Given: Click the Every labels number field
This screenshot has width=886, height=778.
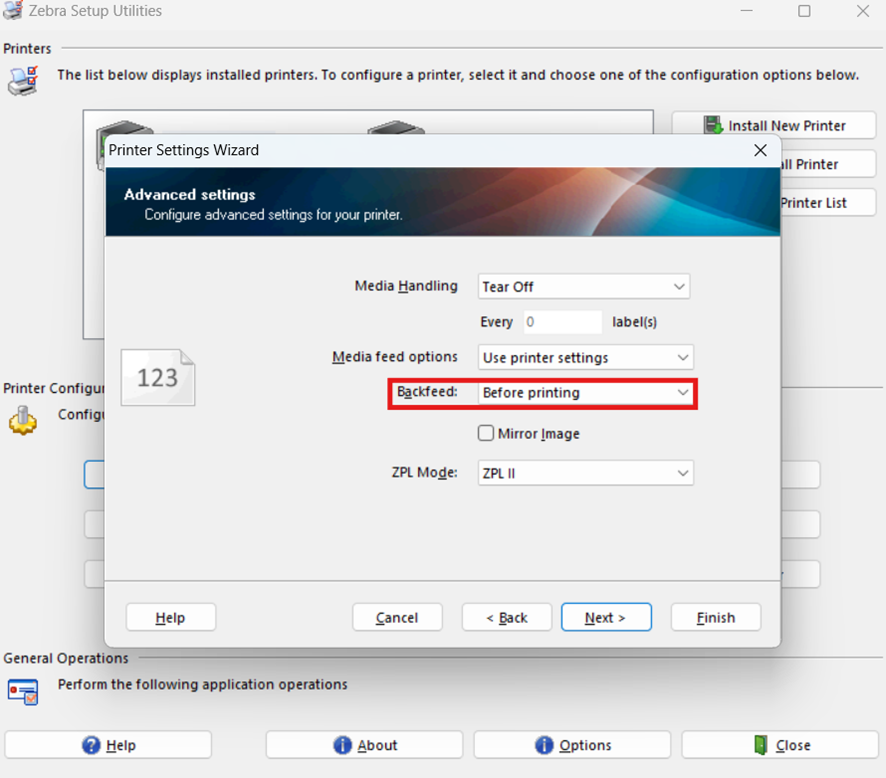Looking at the screenshot, I should click(562, 322).
